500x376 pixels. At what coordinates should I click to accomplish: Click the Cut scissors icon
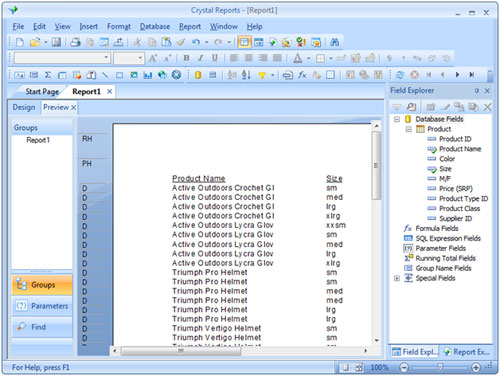[137, 42]
